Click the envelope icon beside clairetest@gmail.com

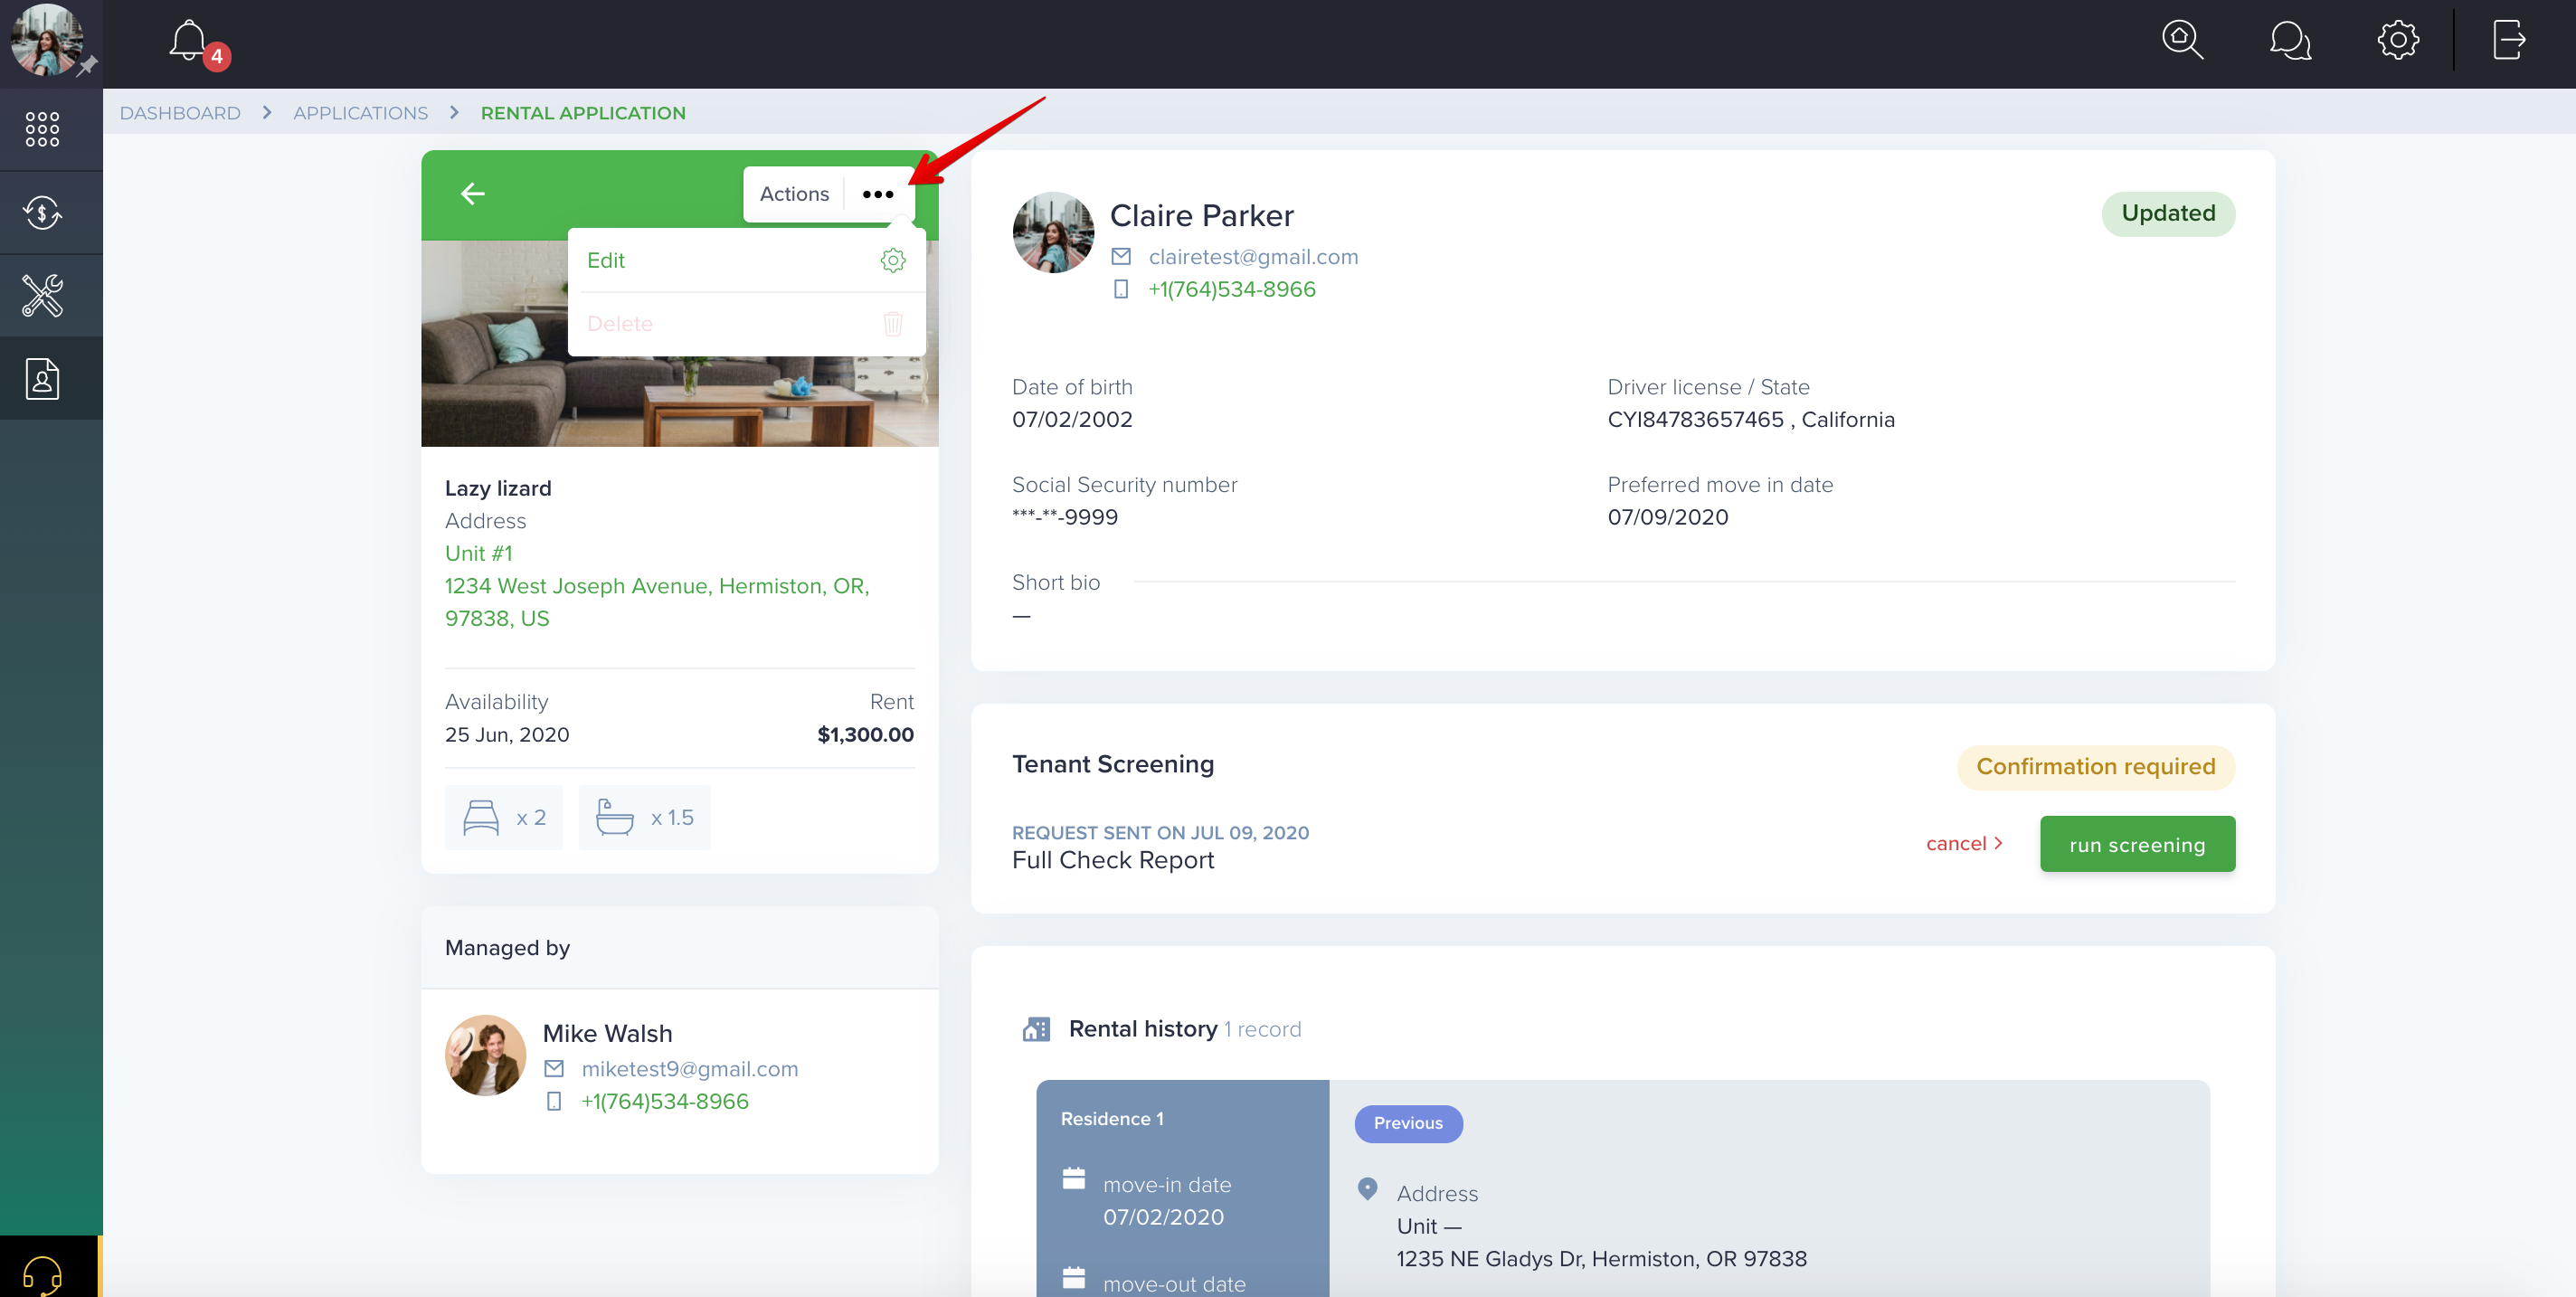(x=1121, y=257)
